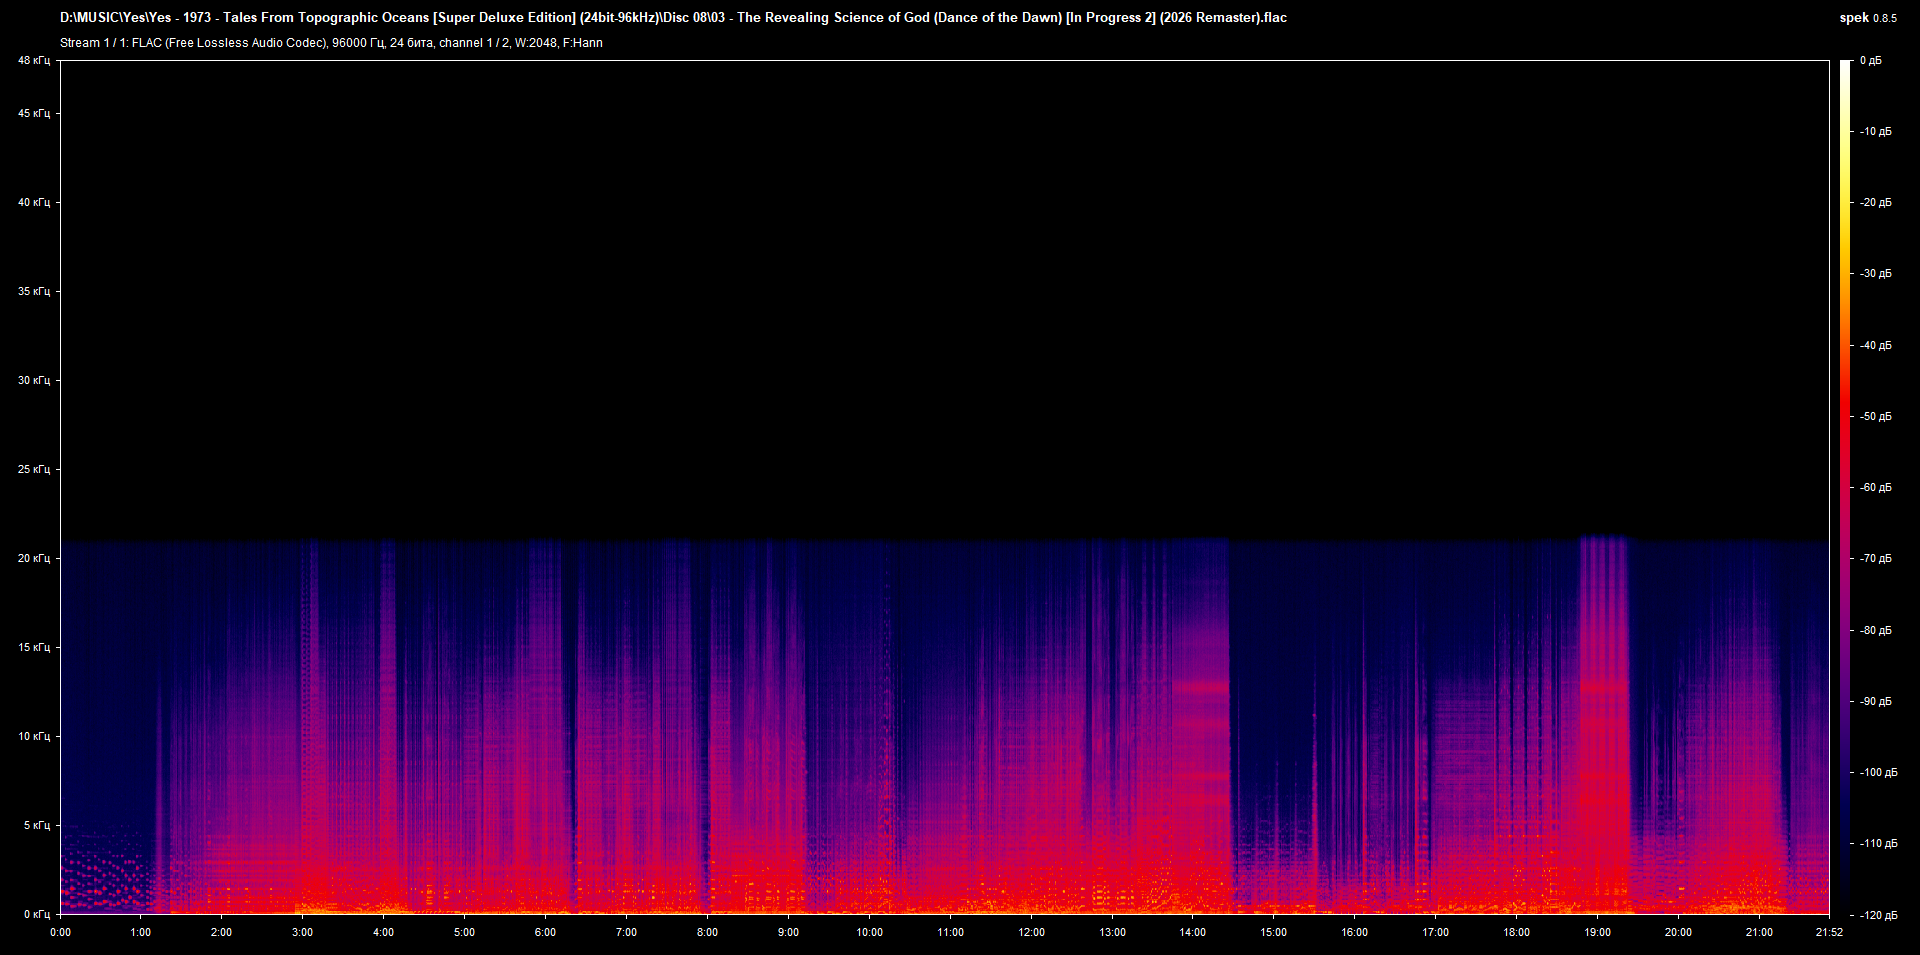1920x955 pixels.
Task: Click the 25 кГц frequency axis label
Action: click(34, 470)
